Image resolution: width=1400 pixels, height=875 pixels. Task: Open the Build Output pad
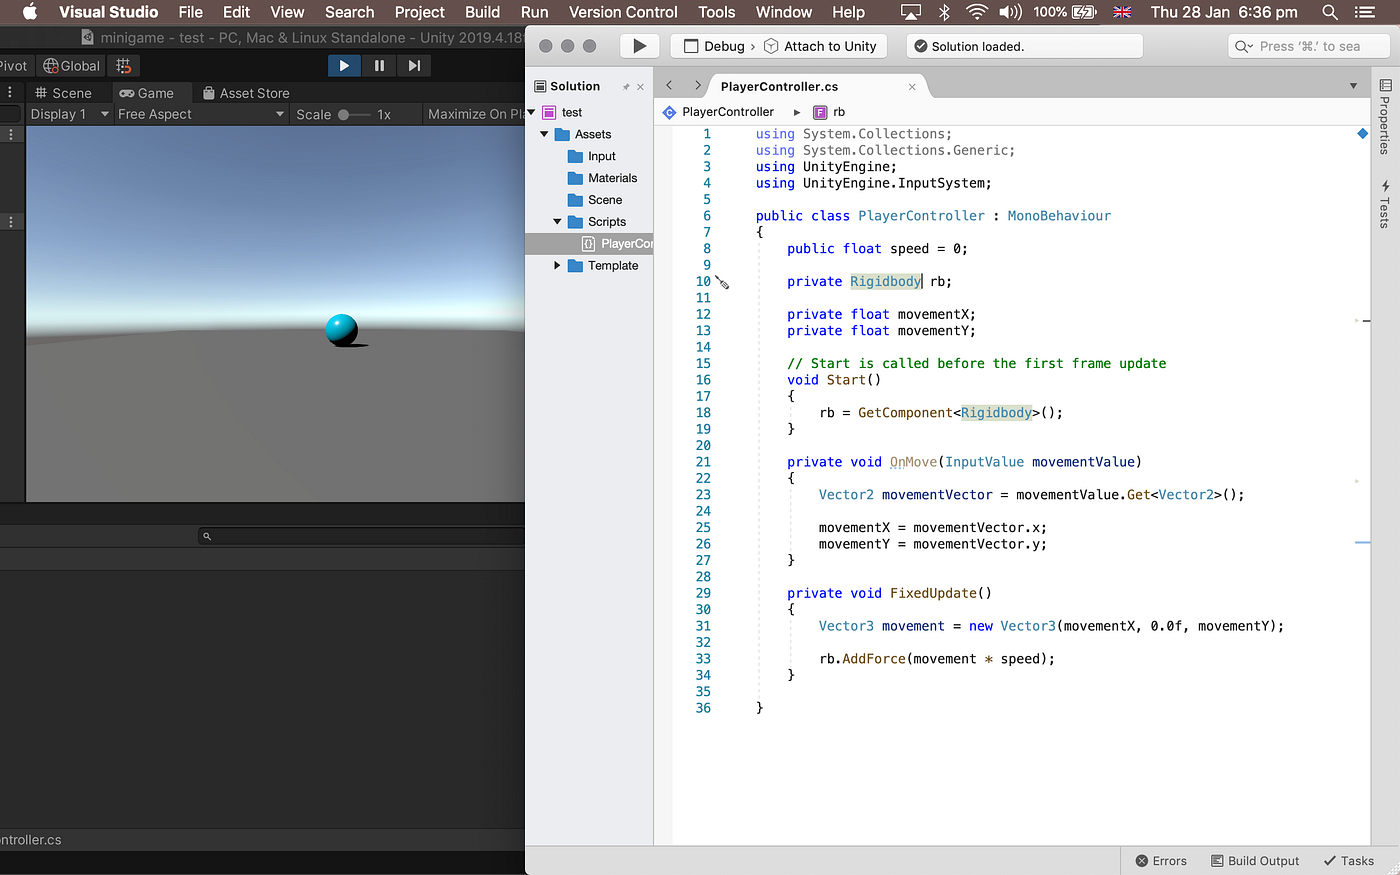pyautogui.click(x=1255, y=861)
